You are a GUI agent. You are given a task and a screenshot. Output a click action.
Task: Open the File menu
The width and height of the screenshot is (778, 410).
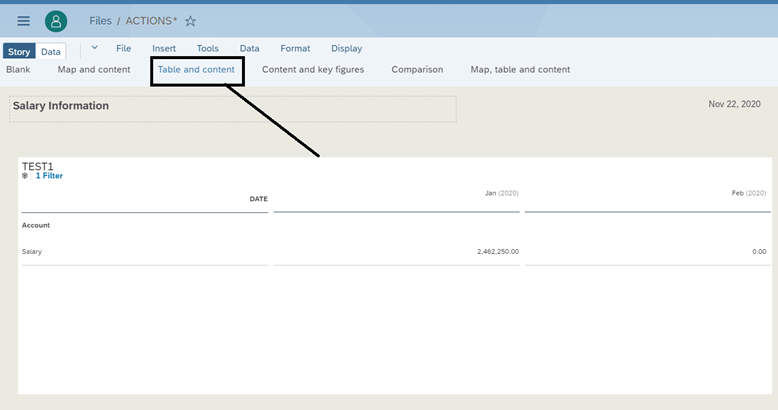pyautogui.click(x=124, y=48)
